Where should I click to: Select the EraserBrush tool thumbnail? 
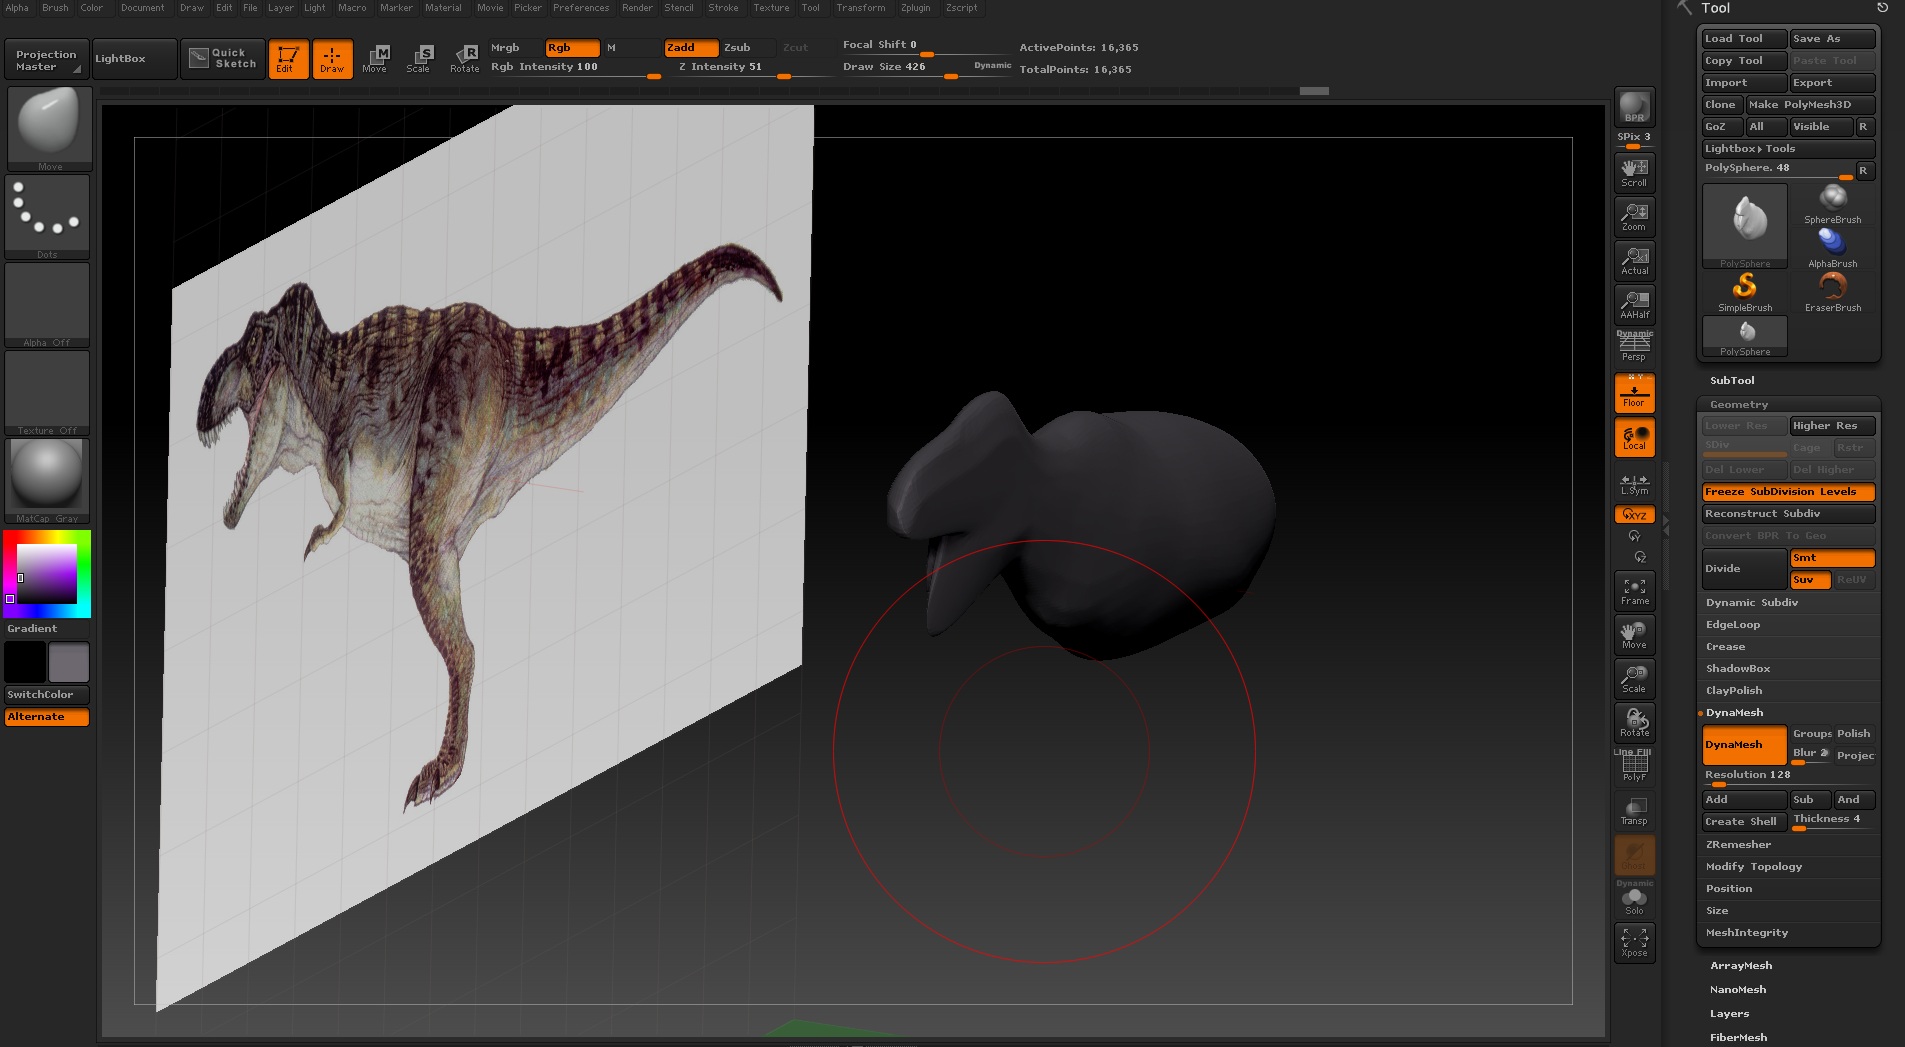[x=1832, y=292]
